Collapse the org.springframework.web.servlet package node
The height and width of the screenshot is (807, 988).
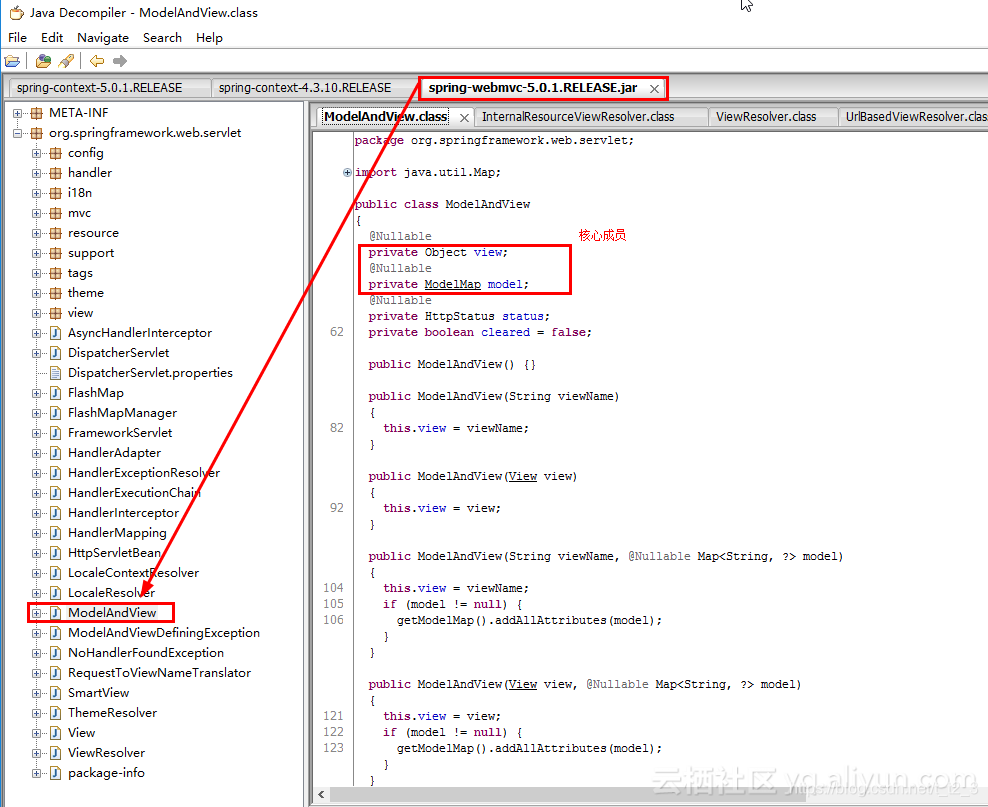coord(18,134)
